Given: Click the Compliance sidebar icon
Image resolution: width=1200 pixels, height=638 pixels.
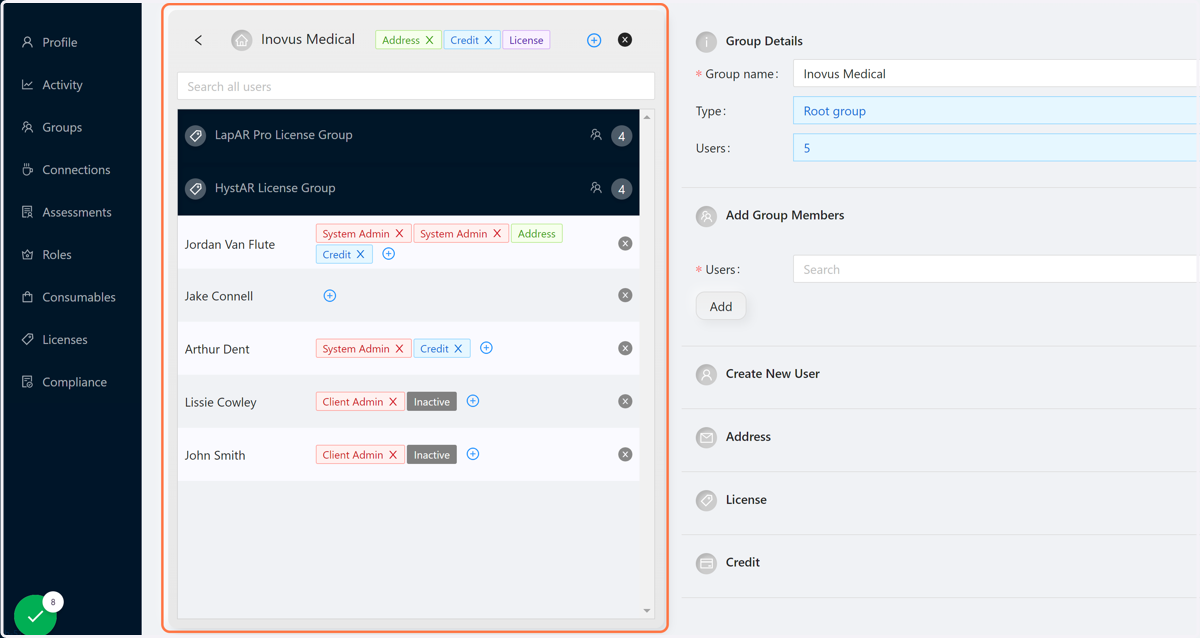Looking at the screenshot, I should [27, 382].
